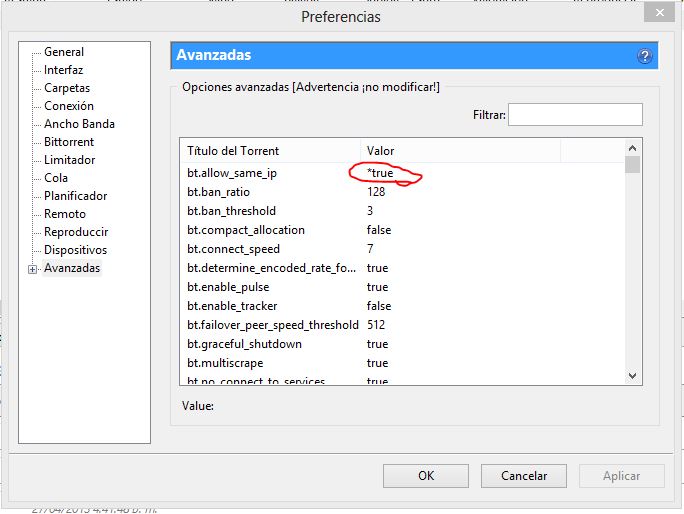Select the bt.multiscrape row
The width and height of the screenshot is (684, 514).
402,363
